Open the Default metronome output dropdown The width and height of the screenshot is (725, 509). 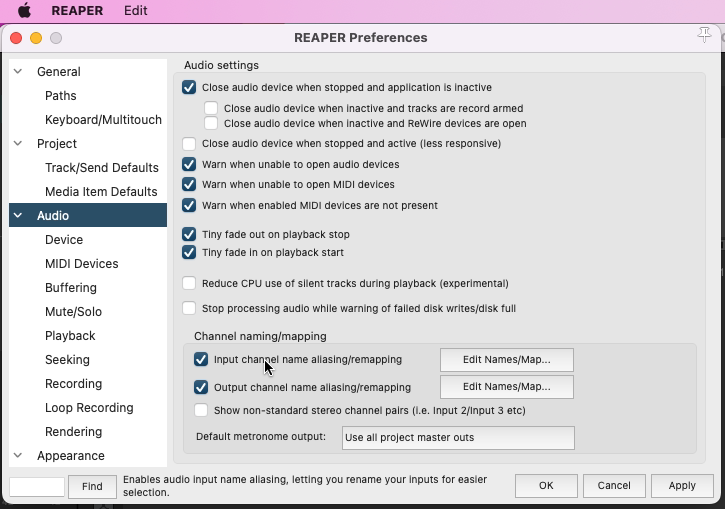[458, 438]
